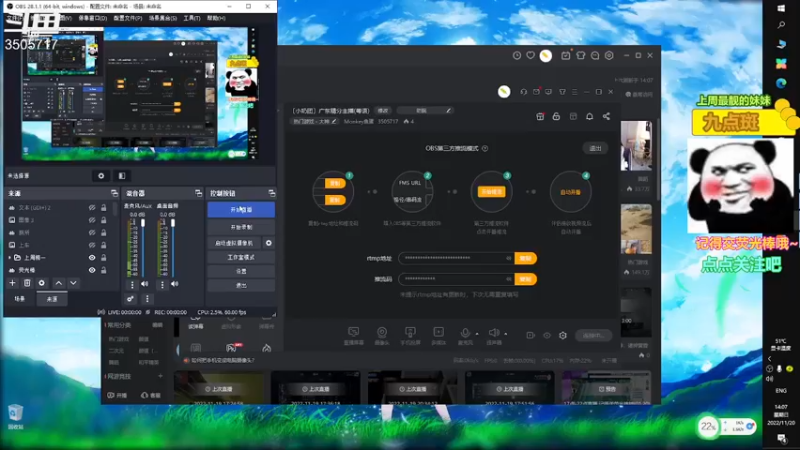This screenshot has width=800, height=450.
Task: Open the 帮助(H) menu in OBS
Action: (216, 18)
